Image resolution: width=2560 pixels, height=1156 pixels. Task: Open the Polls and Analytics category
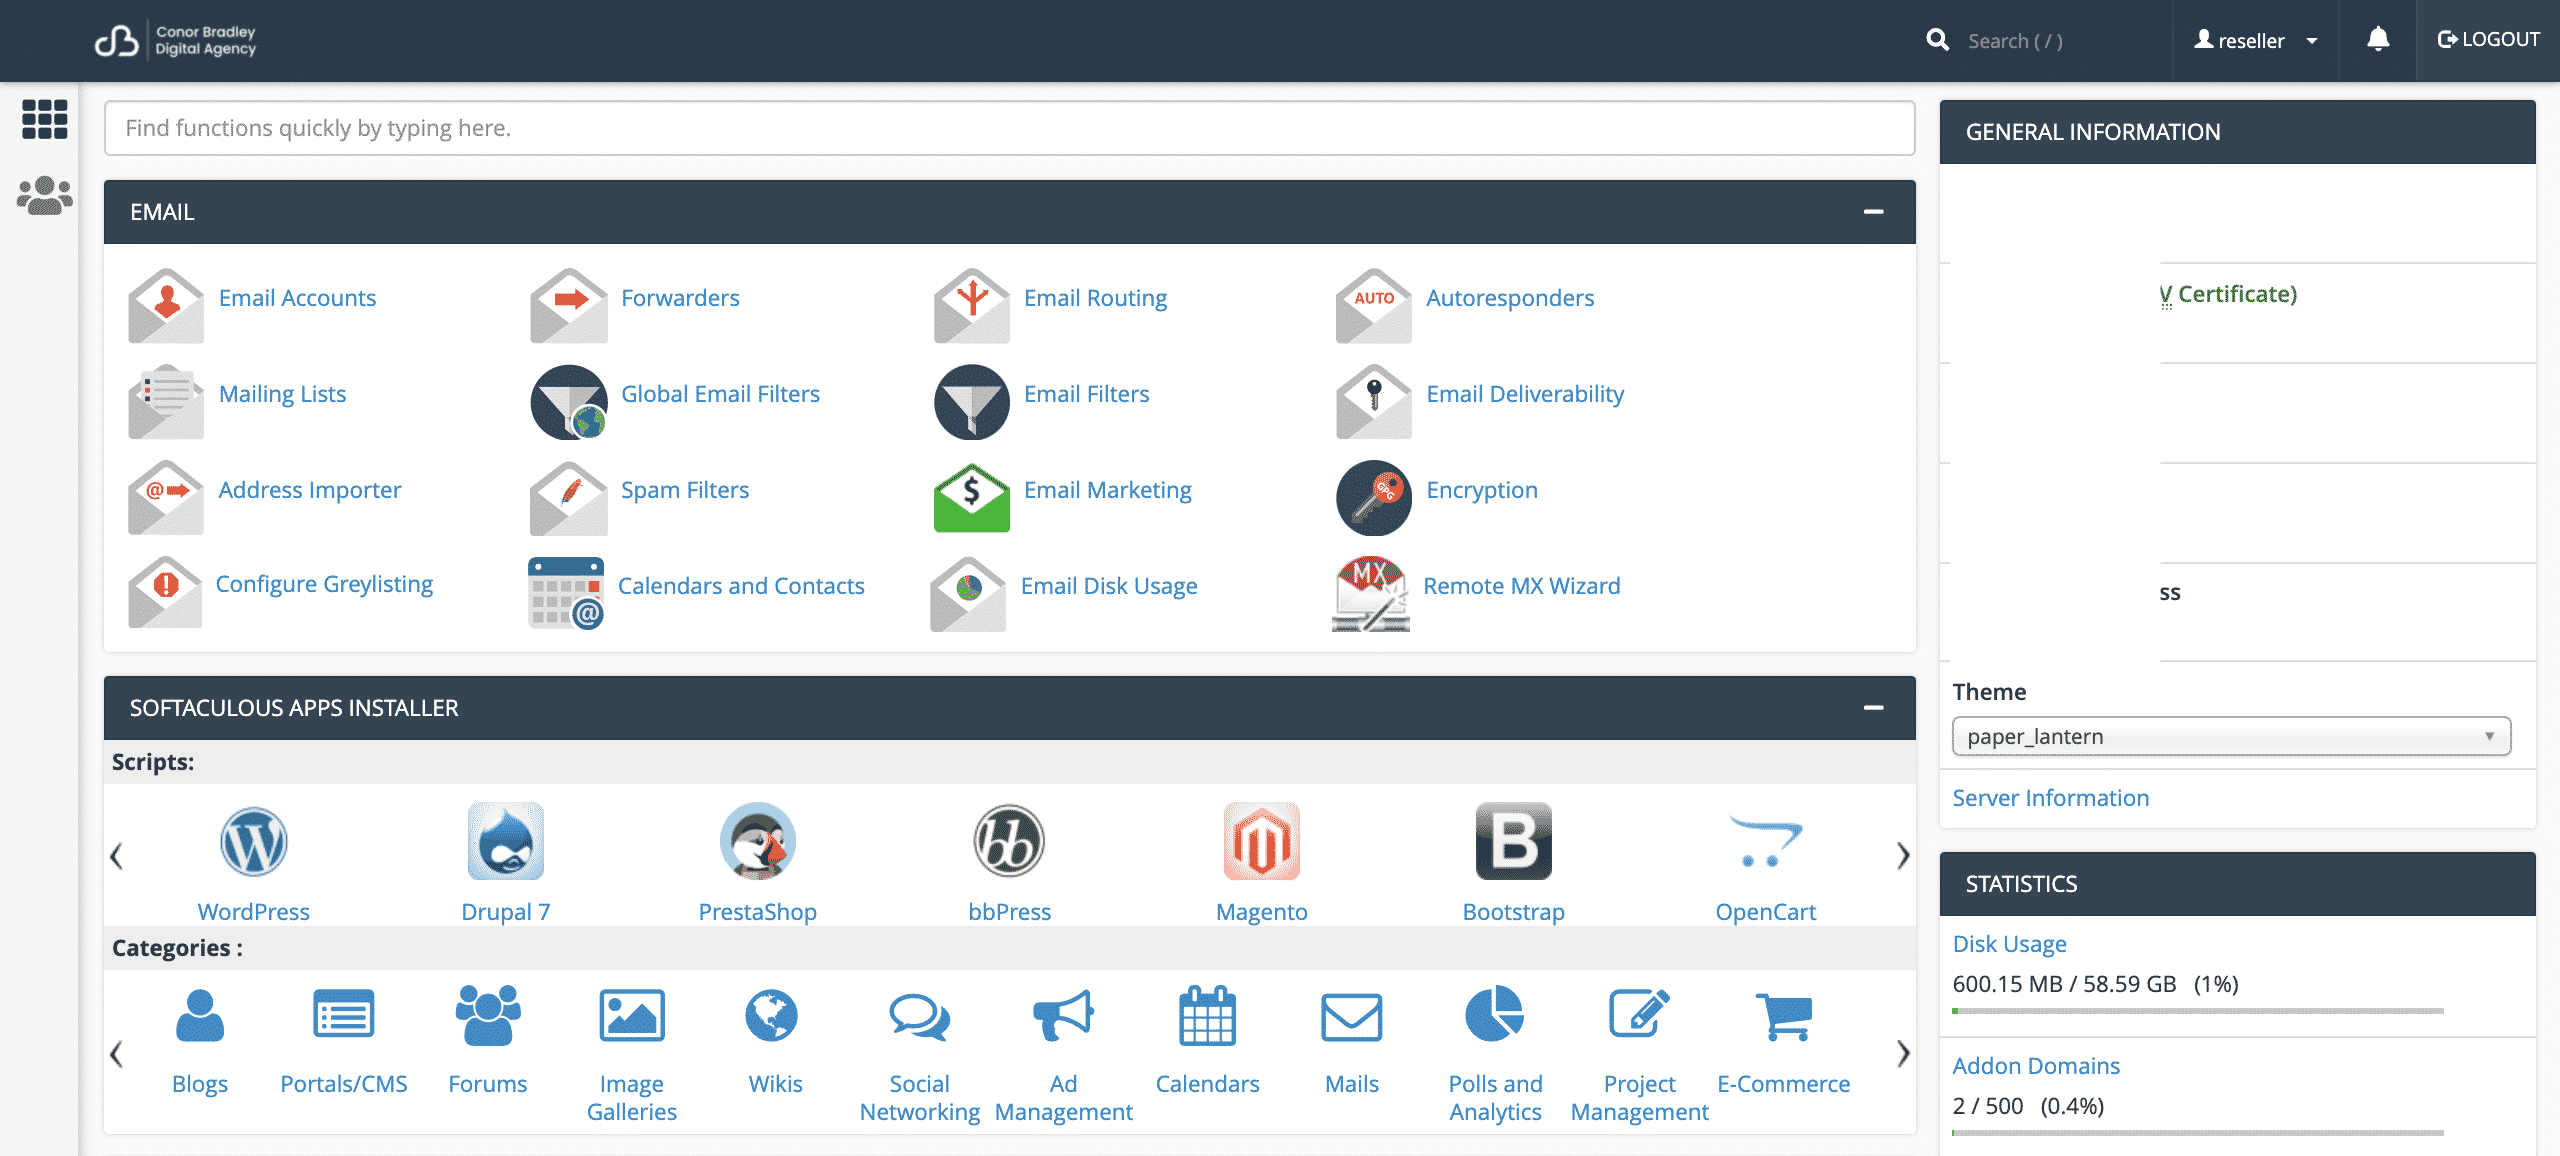pos(1495,1054)
